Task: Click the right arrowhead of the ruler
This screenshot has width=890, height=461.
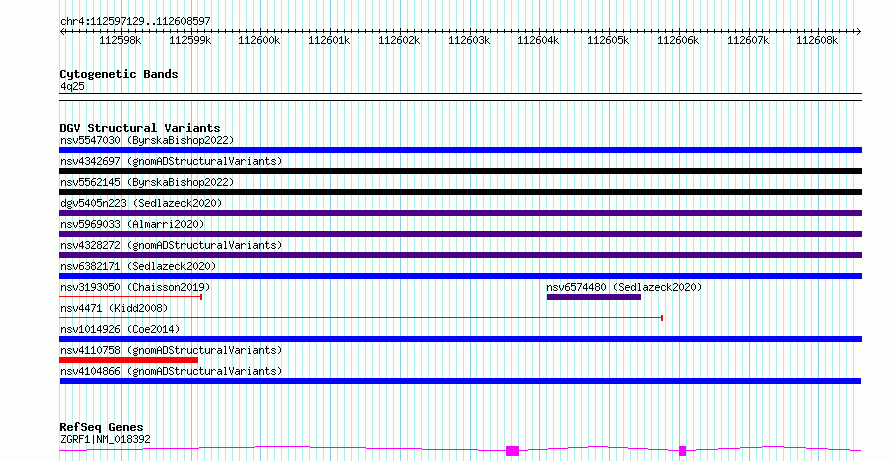Action: (x=859, y=31)
